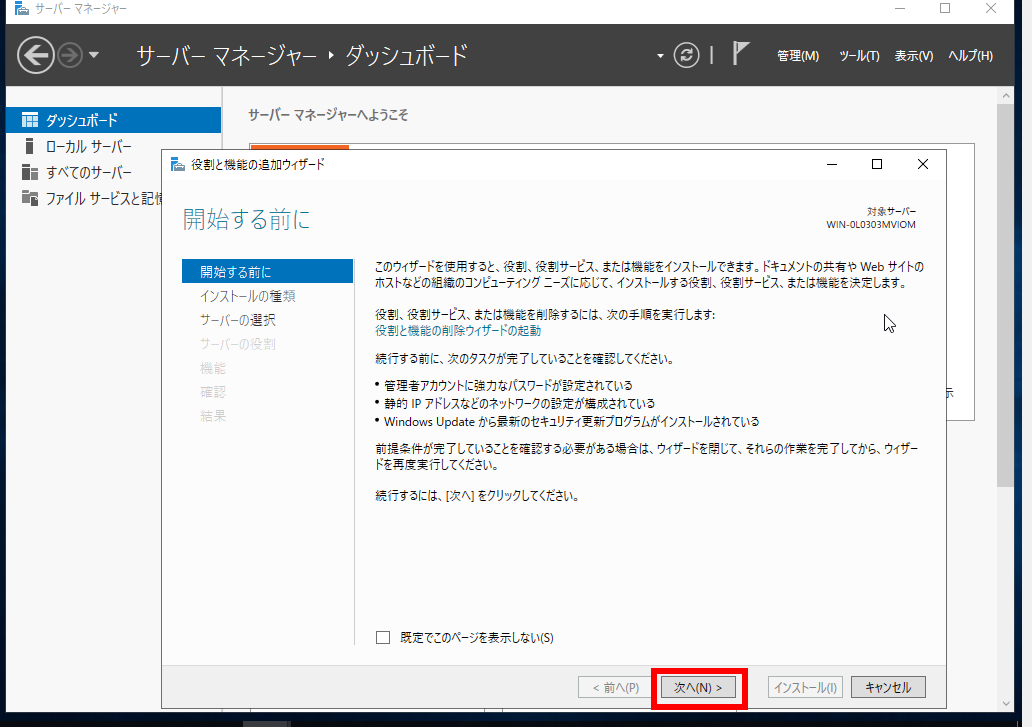The width and height of the screenshot is (1032, 727).
Task: Open the 管理(M) menu
Action: pos(797,56)
